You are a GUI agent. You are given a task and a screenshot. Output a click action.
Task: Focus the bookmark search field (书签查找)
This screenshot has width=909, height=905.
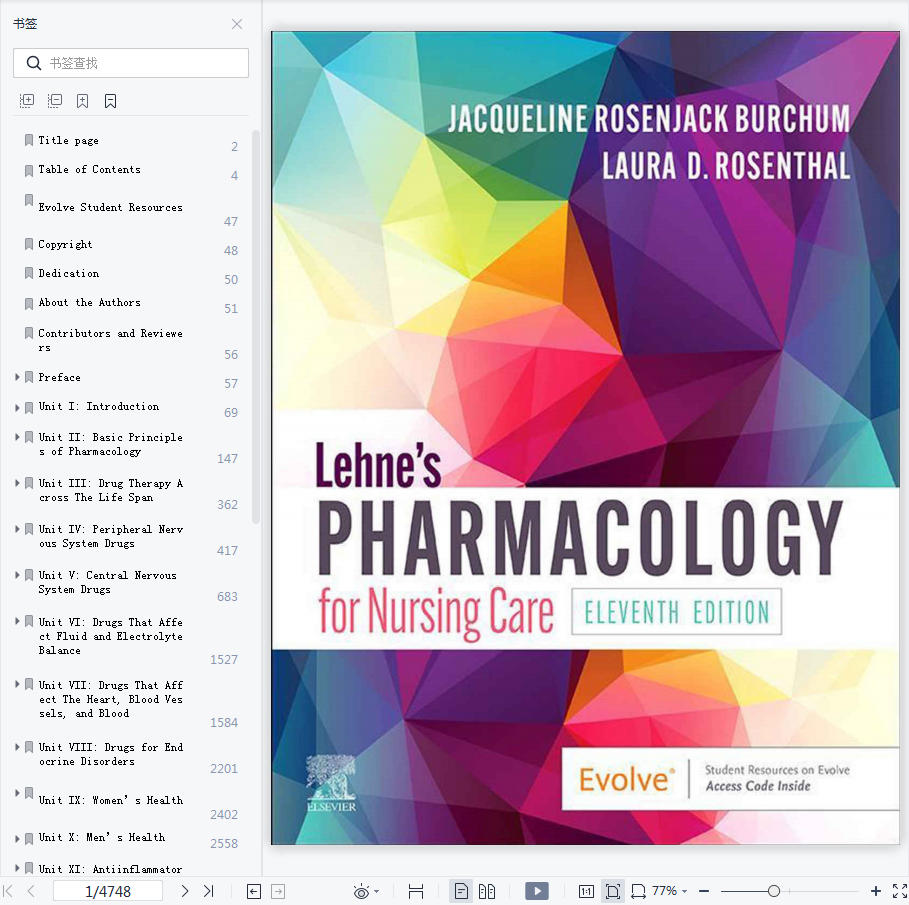pos(131,63)
